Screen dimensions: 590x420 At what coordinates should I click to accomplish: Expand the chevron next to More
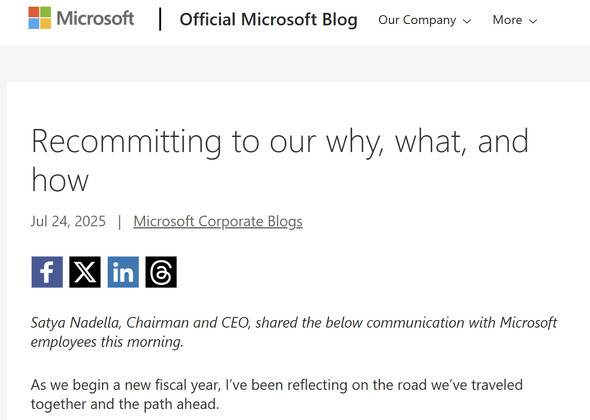(533, 21)
